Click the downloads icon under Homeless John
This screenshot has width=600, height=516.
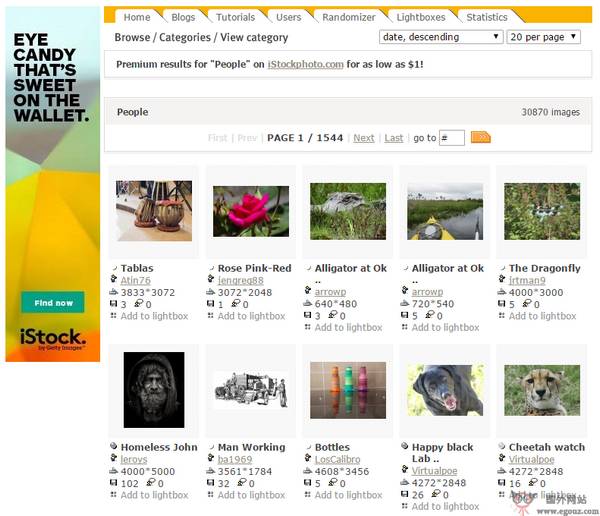point(114,483)
